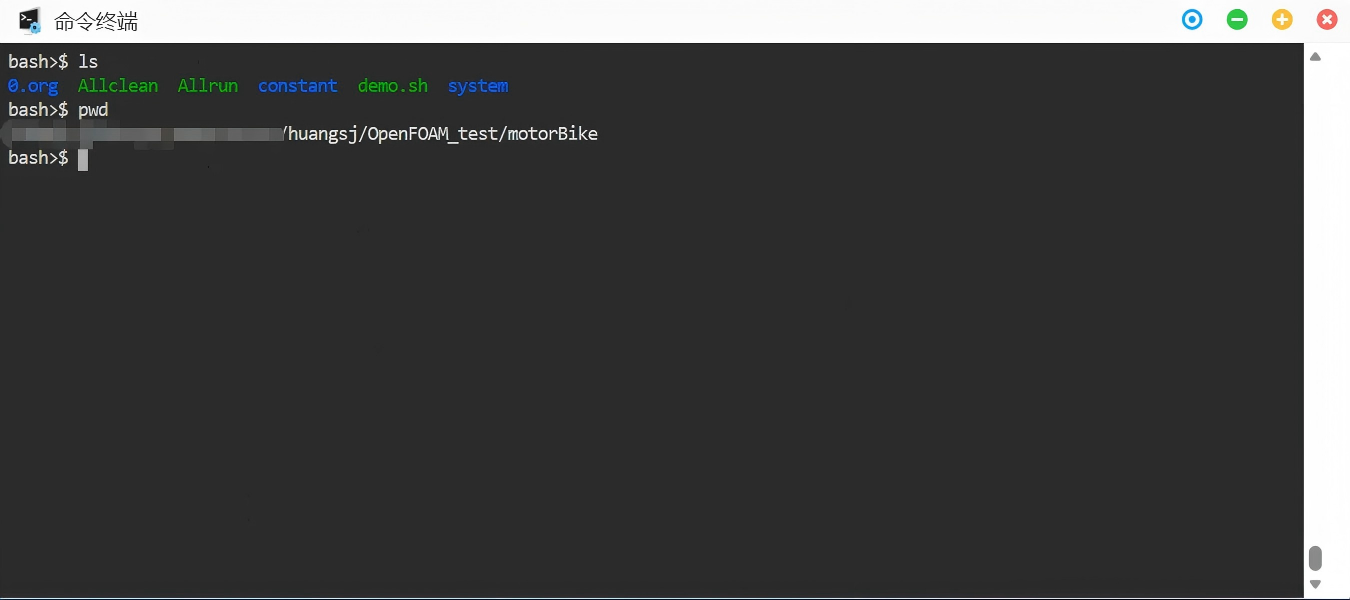Viewport: 1350px width, 600px height.
Task: Click the demo.sh file name
Action: click(x=393, y=86)
